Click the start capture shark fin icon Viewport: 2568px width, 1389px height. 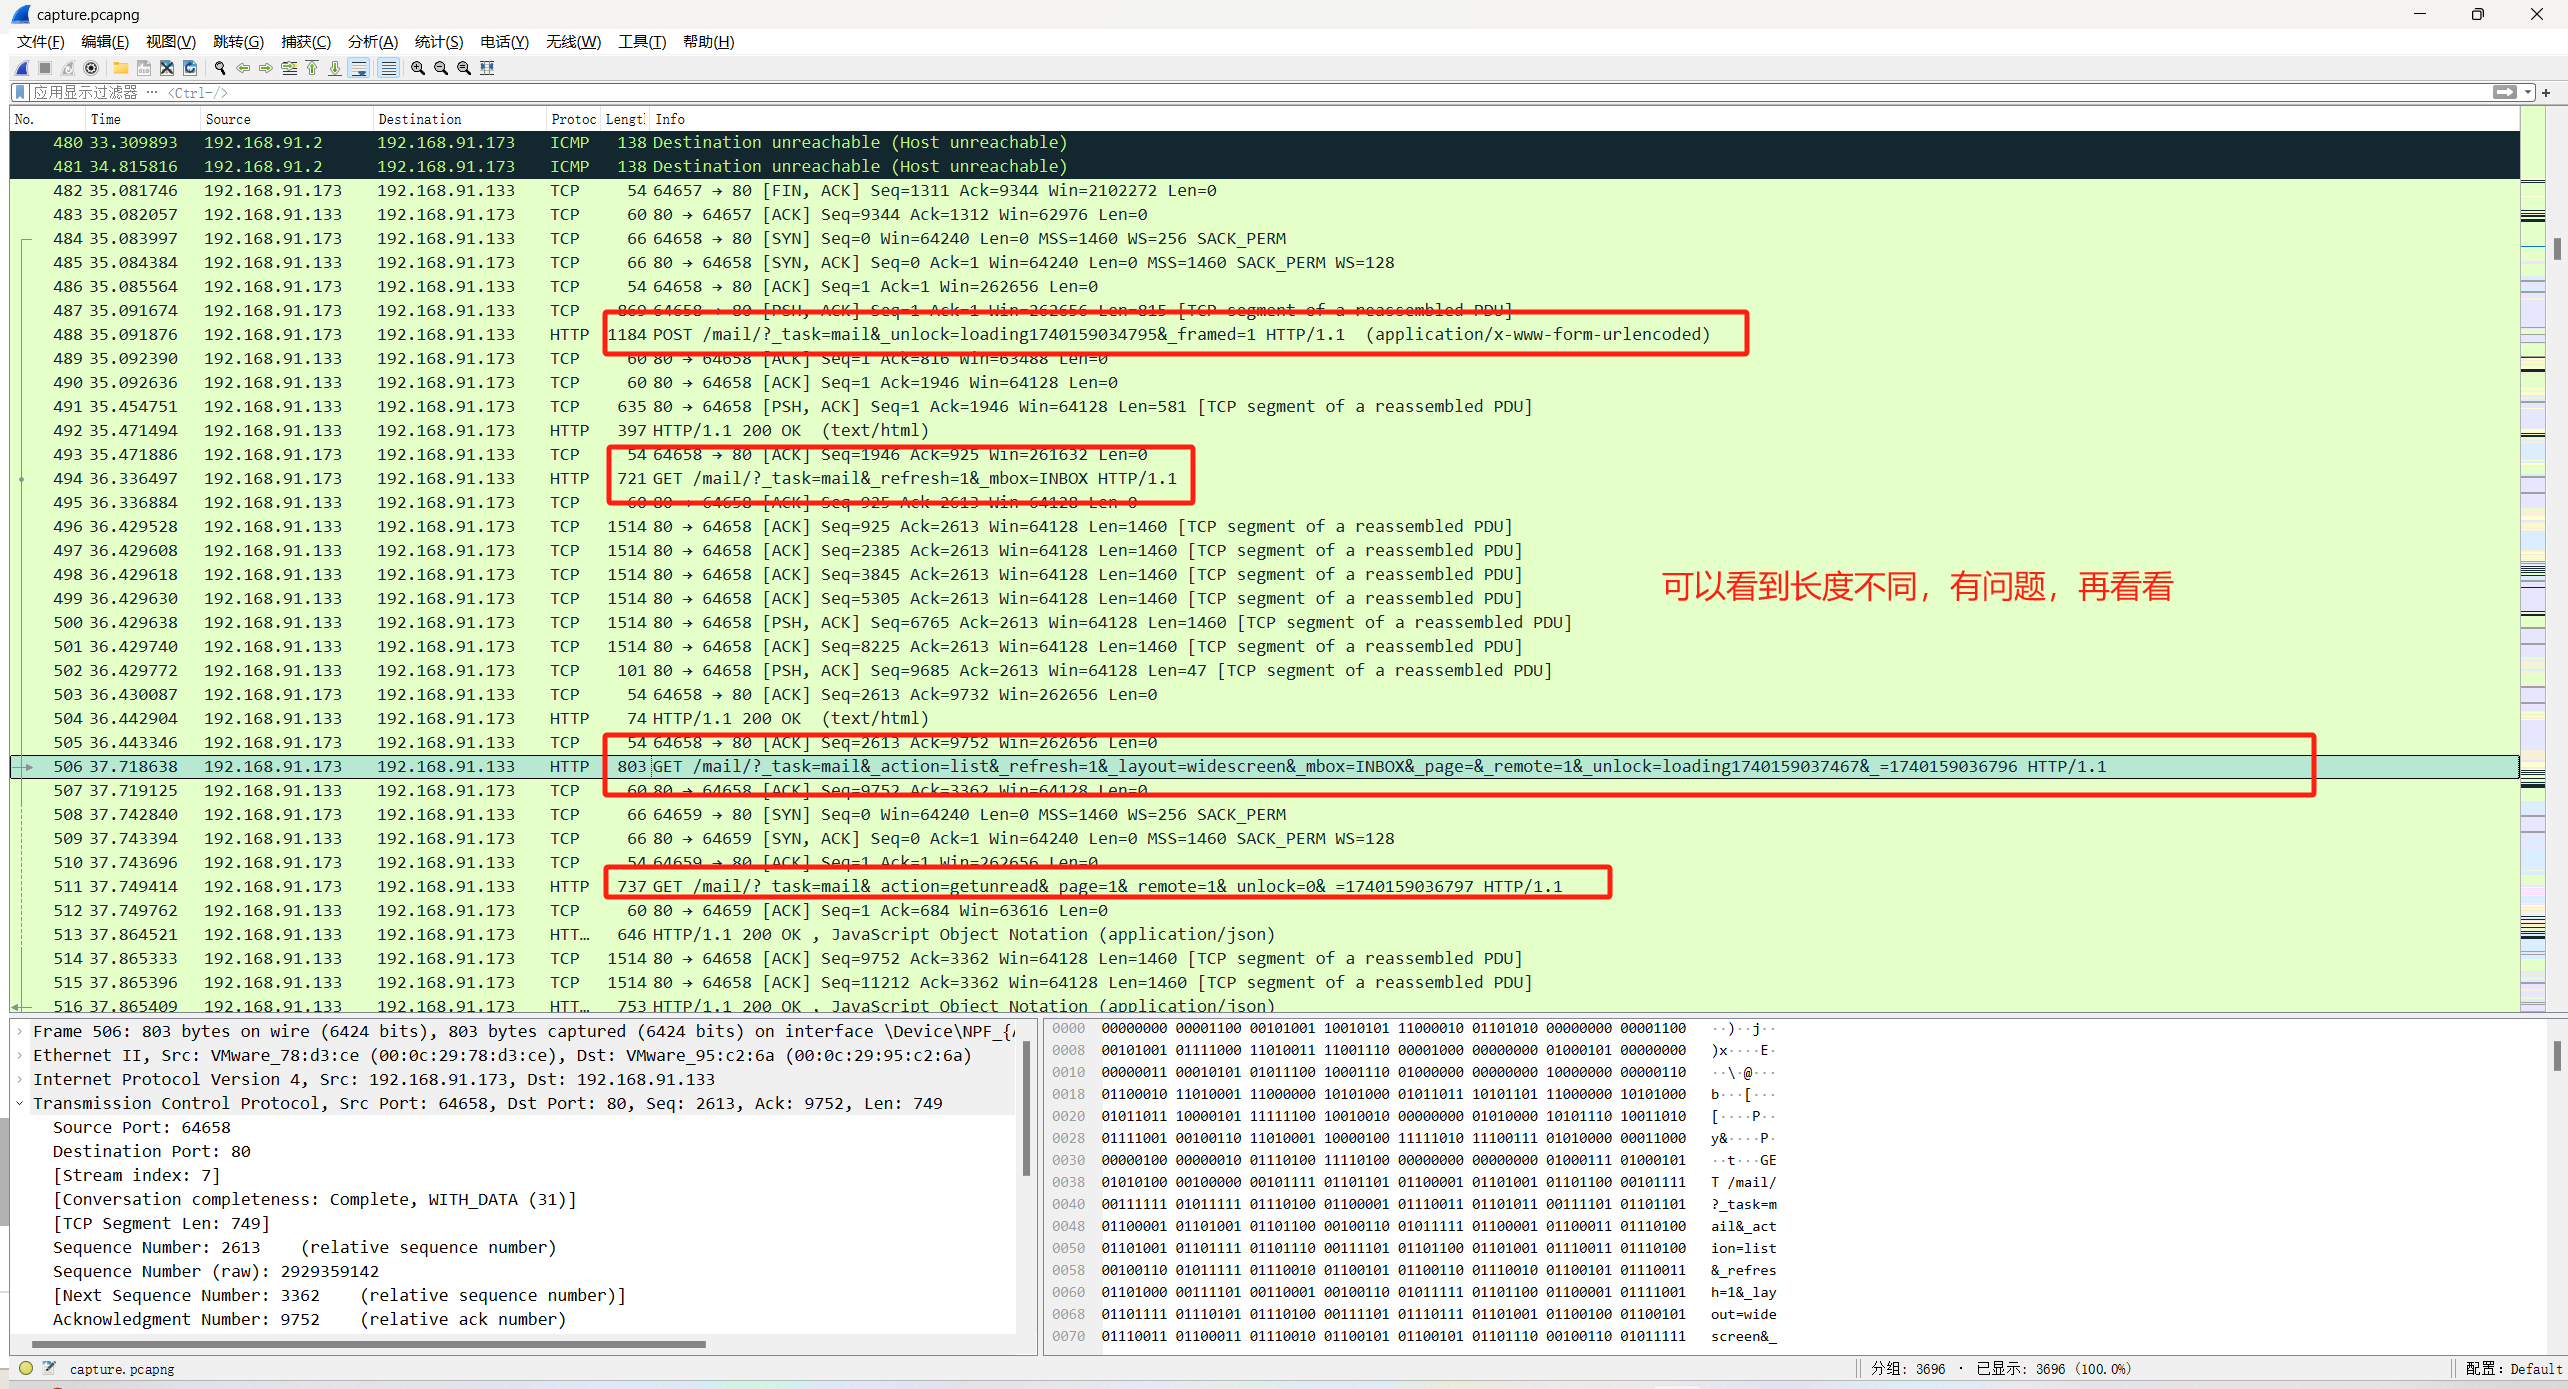tap(22, 68)
